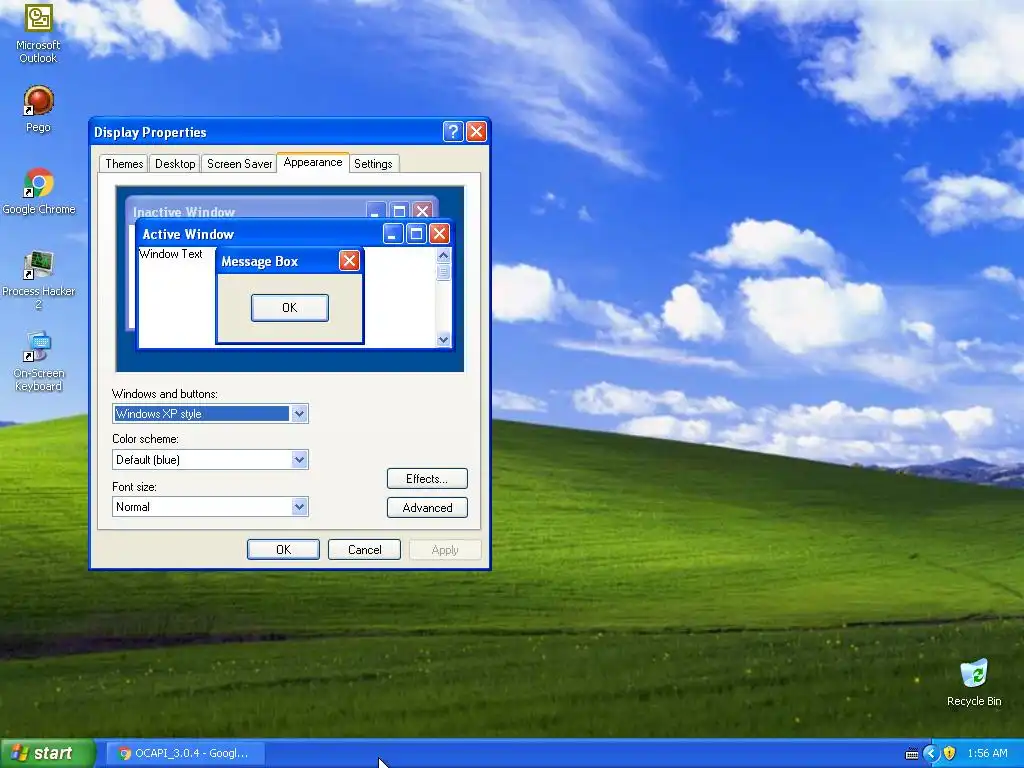Close the Display Properties dialog

pyautogui.click(x=476, y=132)
